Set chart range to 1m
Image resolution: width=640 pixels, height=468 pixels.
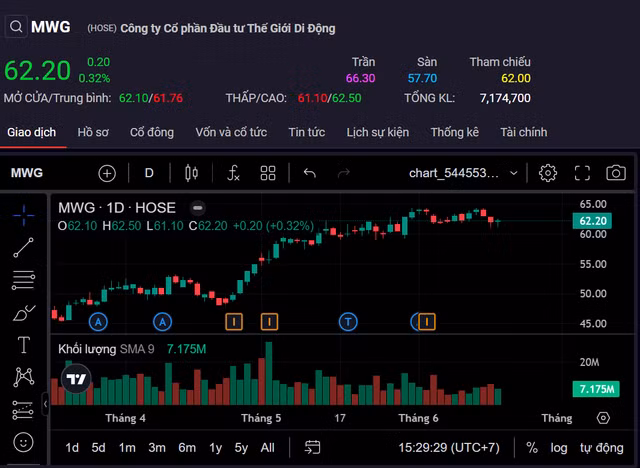point(127,448)
